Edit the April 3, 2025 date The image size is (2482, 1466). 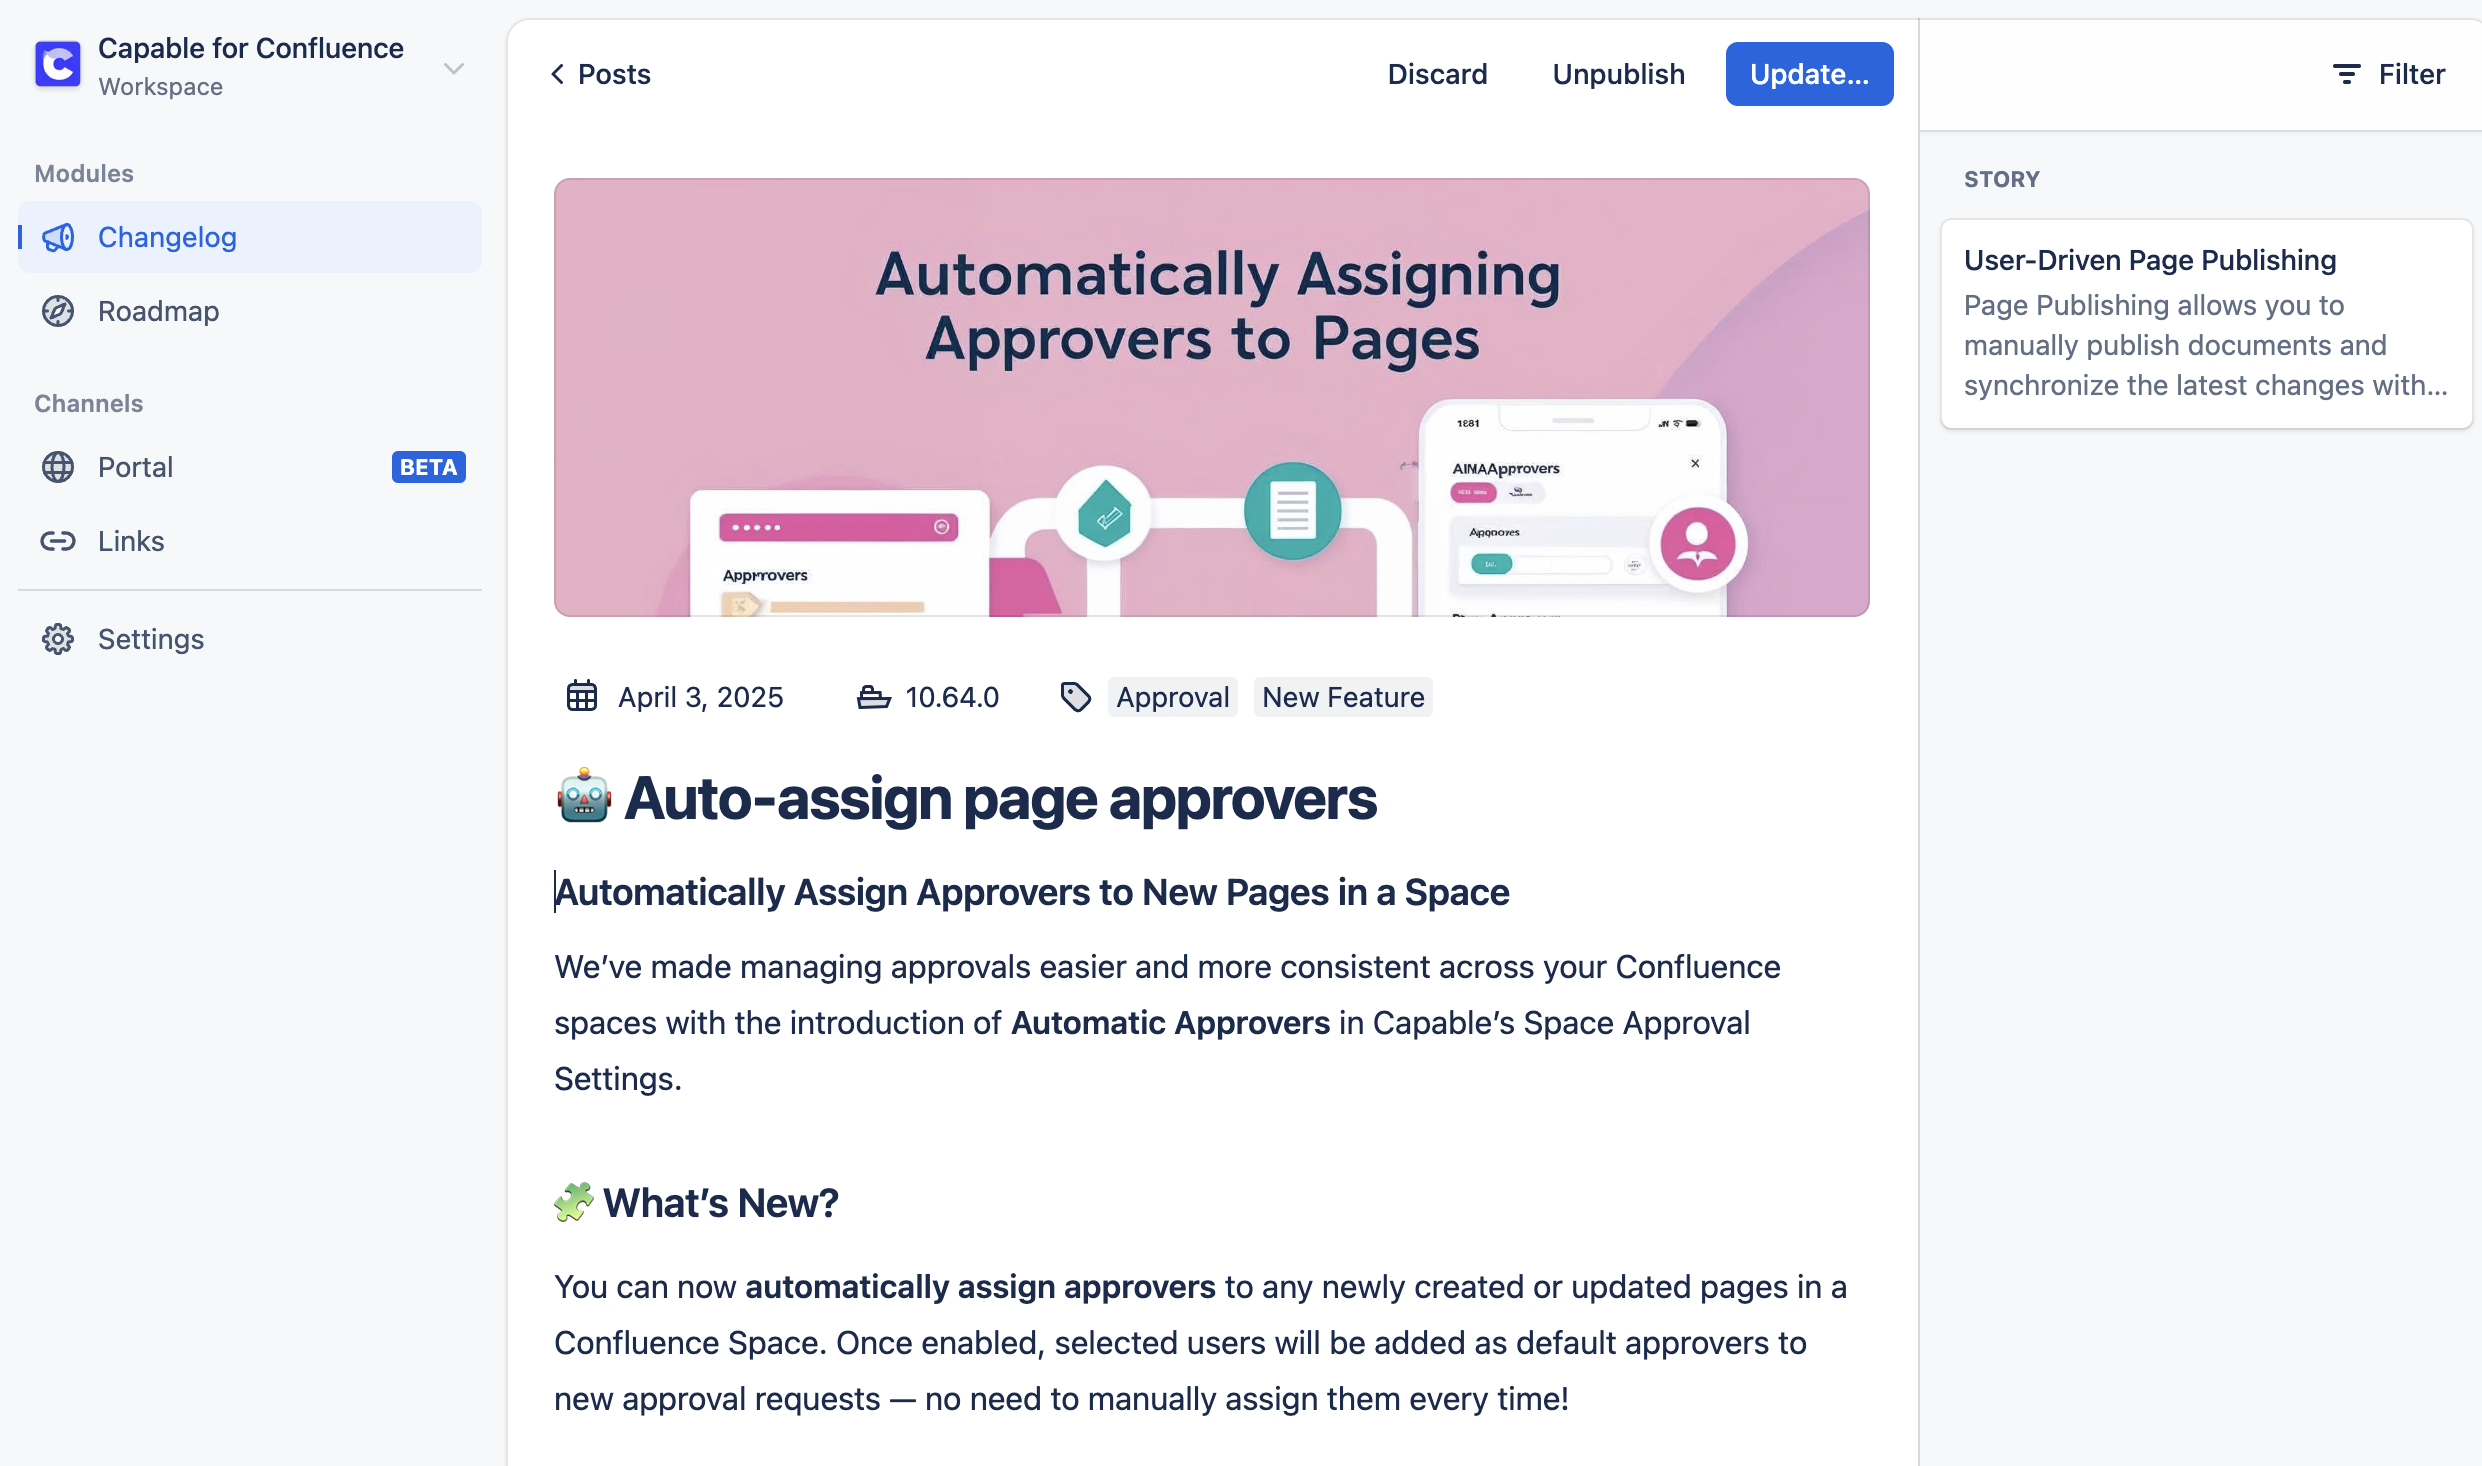pyautogui.click(x=700, y=697)
